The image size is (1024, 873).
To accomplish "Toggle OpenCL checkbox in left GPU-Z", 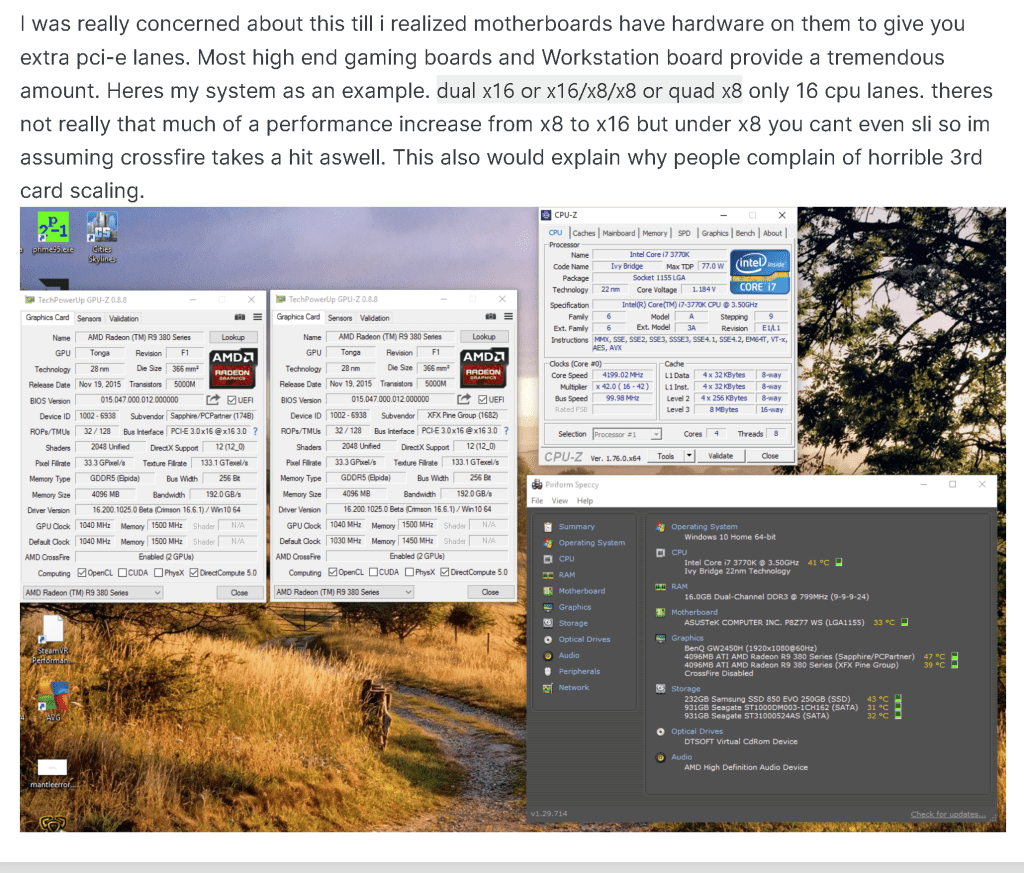I will coord(82,573).
